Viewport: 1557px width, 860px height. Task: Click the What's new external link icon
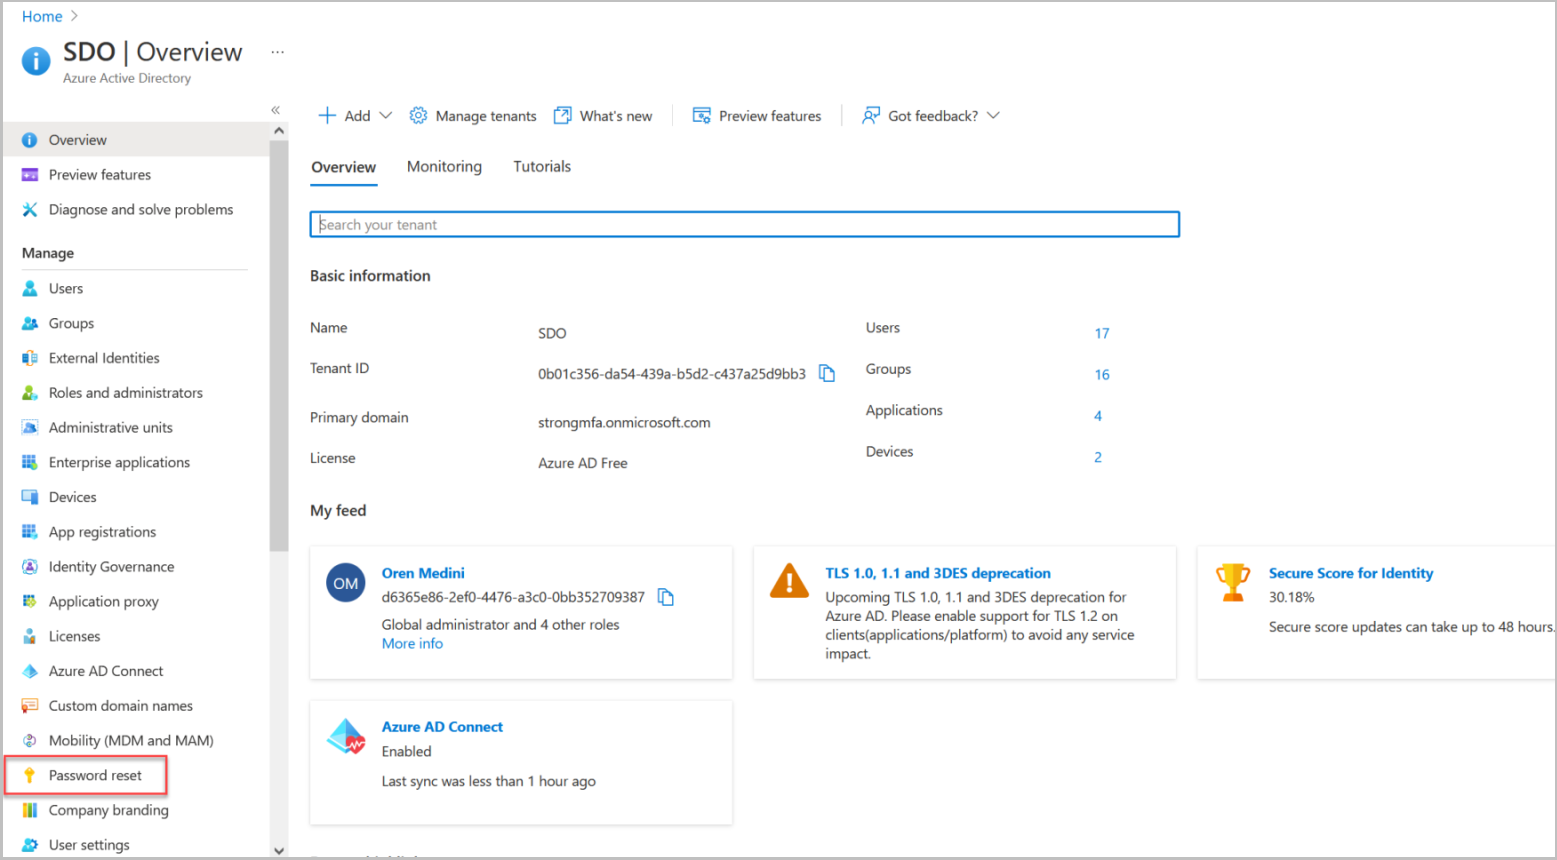[x=563, y=116]
